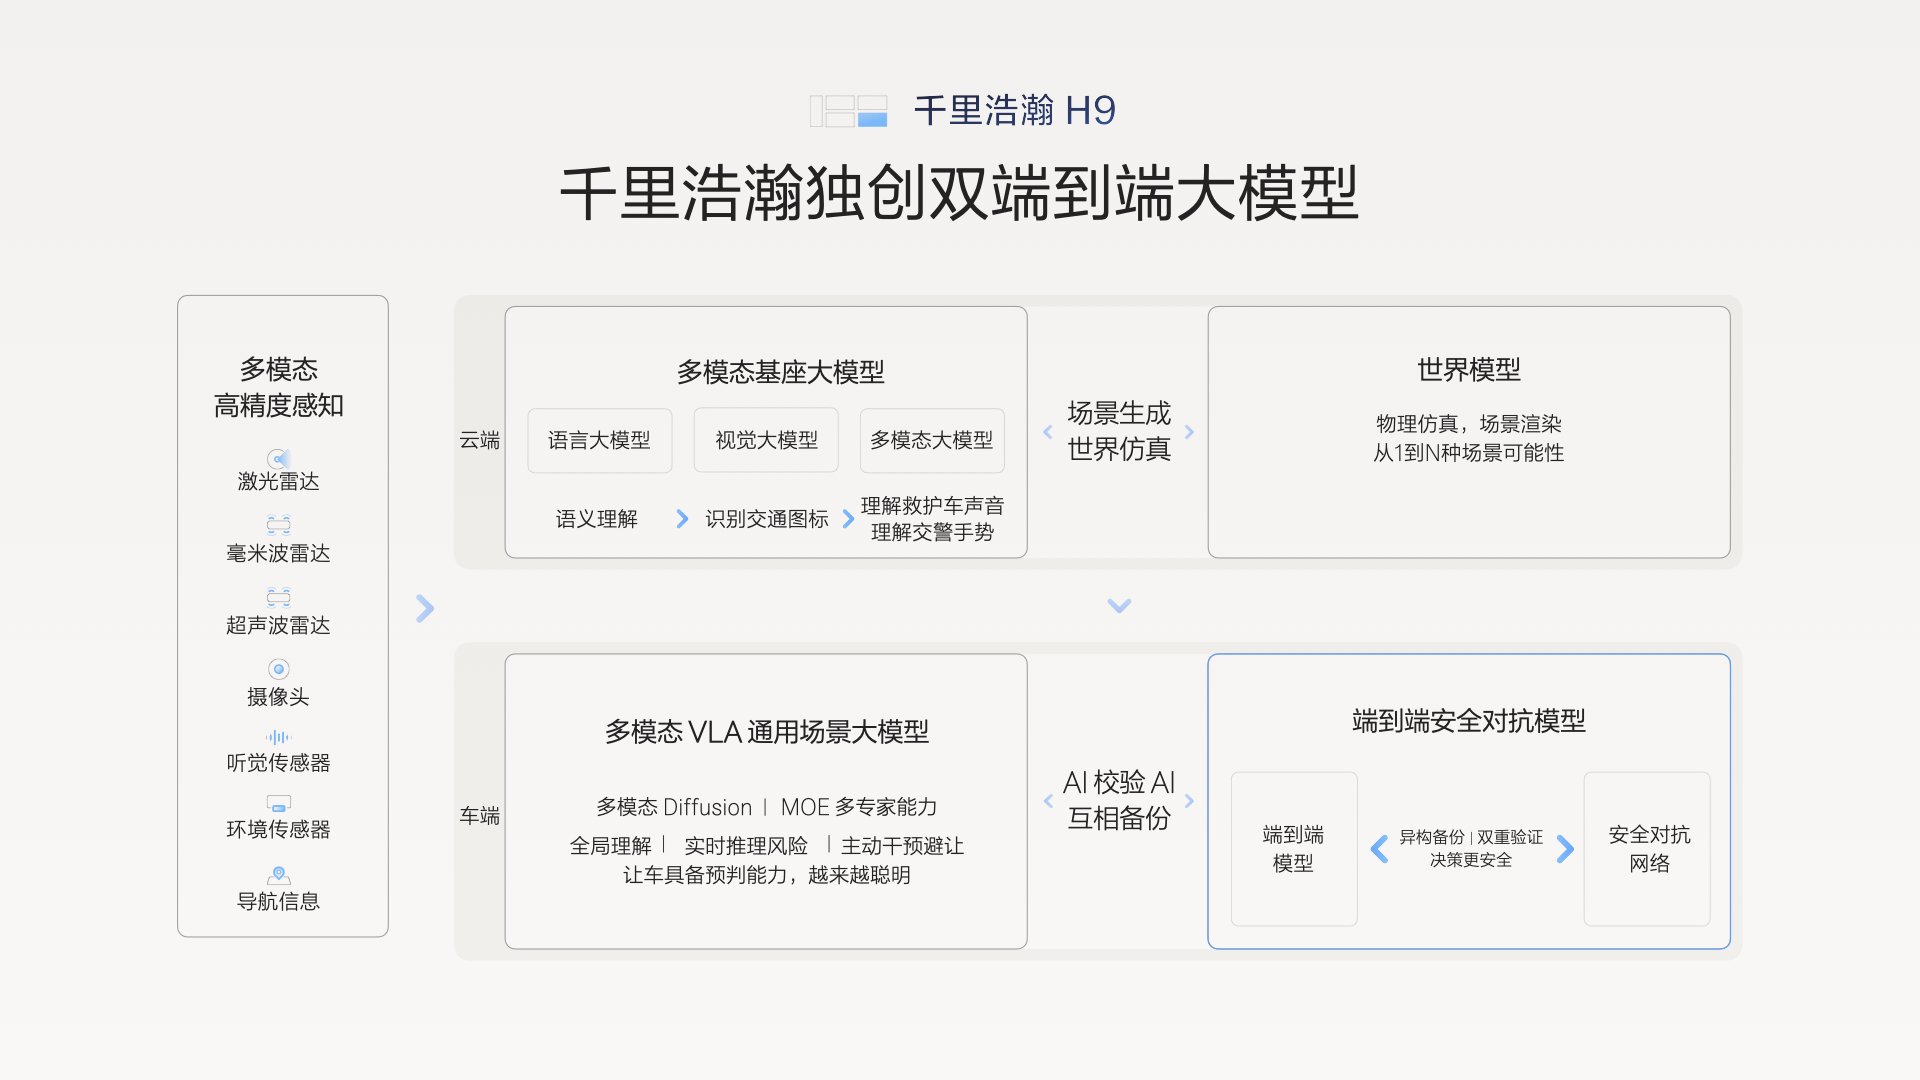Click the blue left arrow next to 端到端模型

pos(1379,849)
